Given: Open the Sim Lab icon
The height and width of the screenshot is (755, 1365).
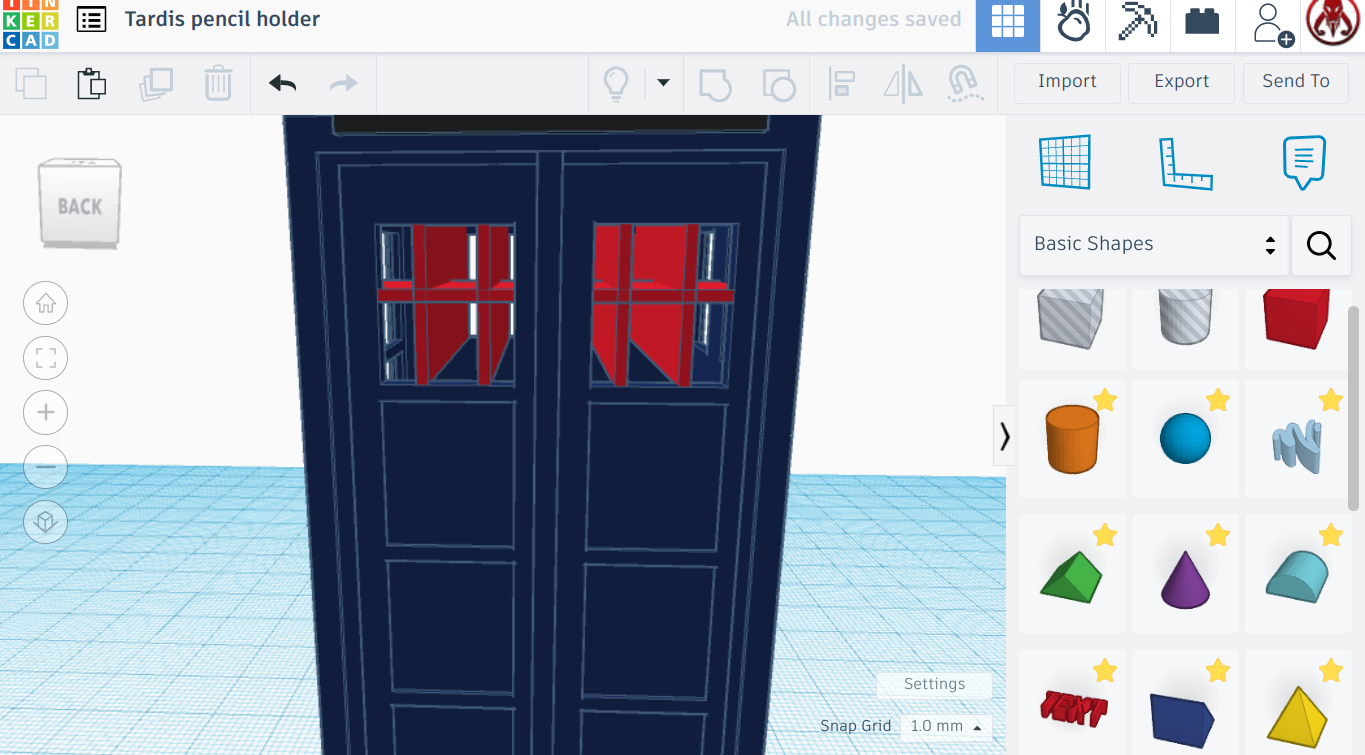Looking at the screenshot, I should coord(1073,22).
